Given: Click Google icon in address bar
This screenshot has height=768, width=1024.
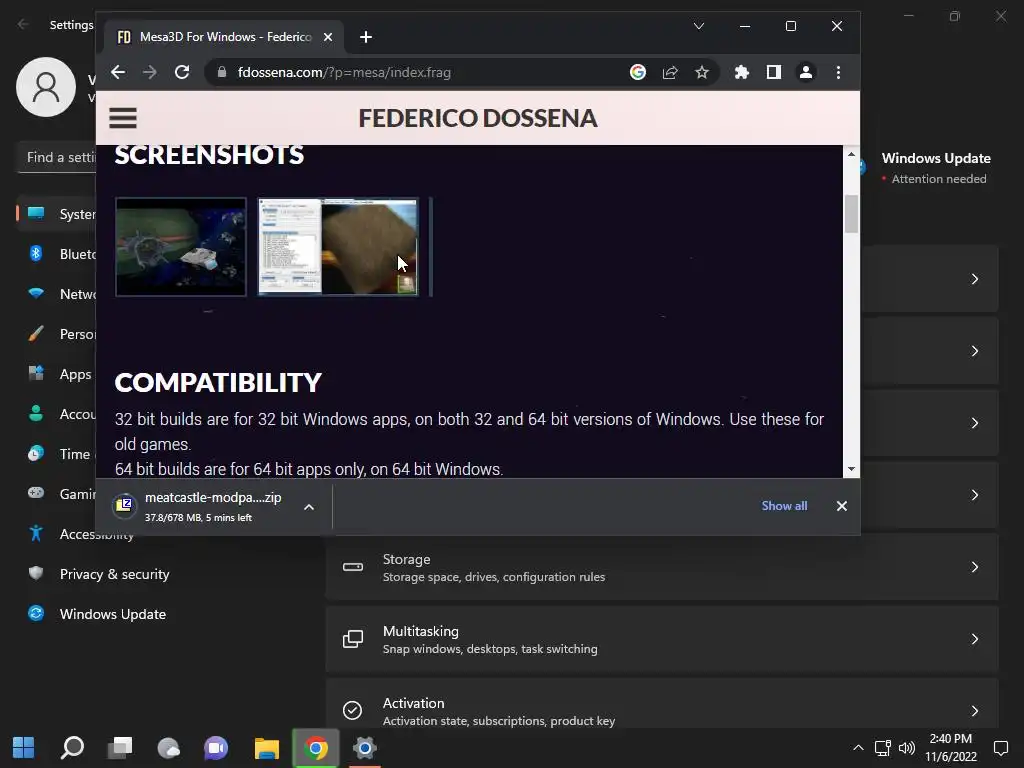Looking at the screenshot, I should 638,72.
